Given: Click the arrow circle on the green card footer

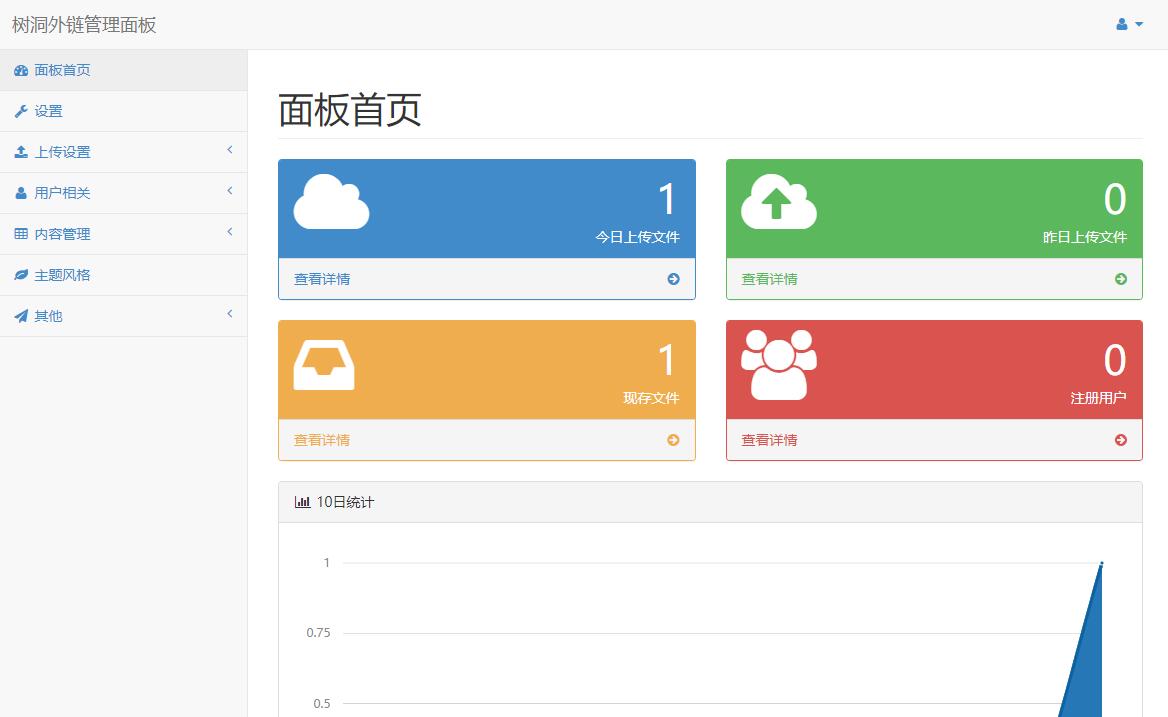Looking at the screenshot, I should coord(1121,279).
